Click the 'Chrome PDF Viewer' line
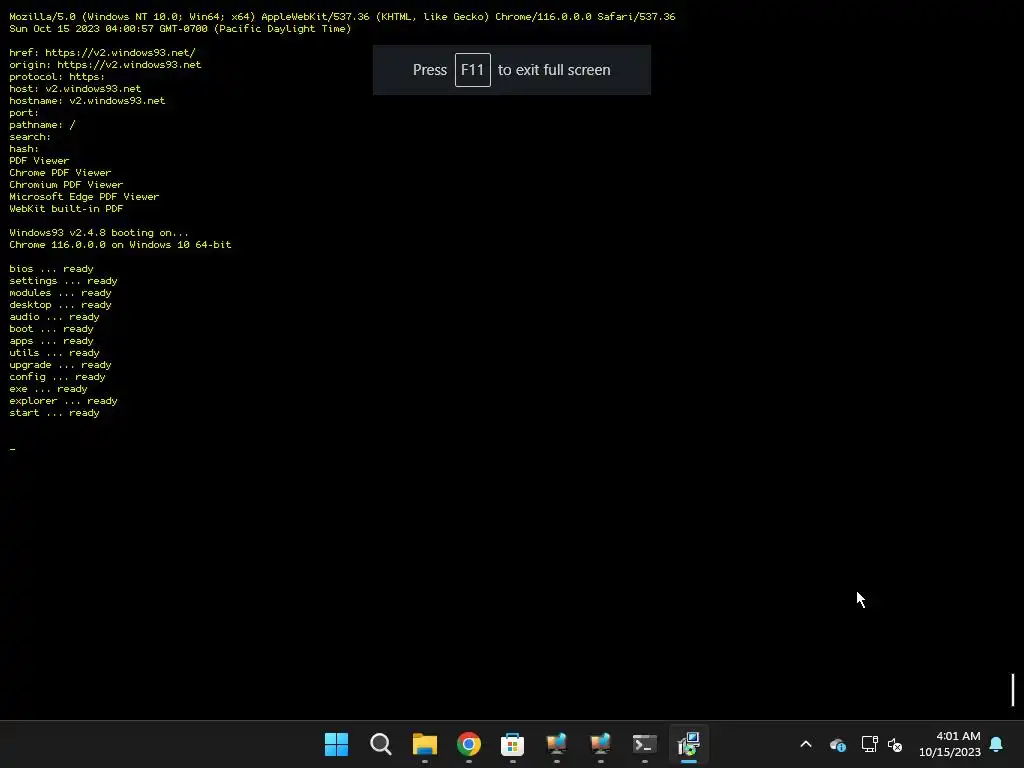The image size is (1024, 768). pyautogui.click(x=60, y=172)
